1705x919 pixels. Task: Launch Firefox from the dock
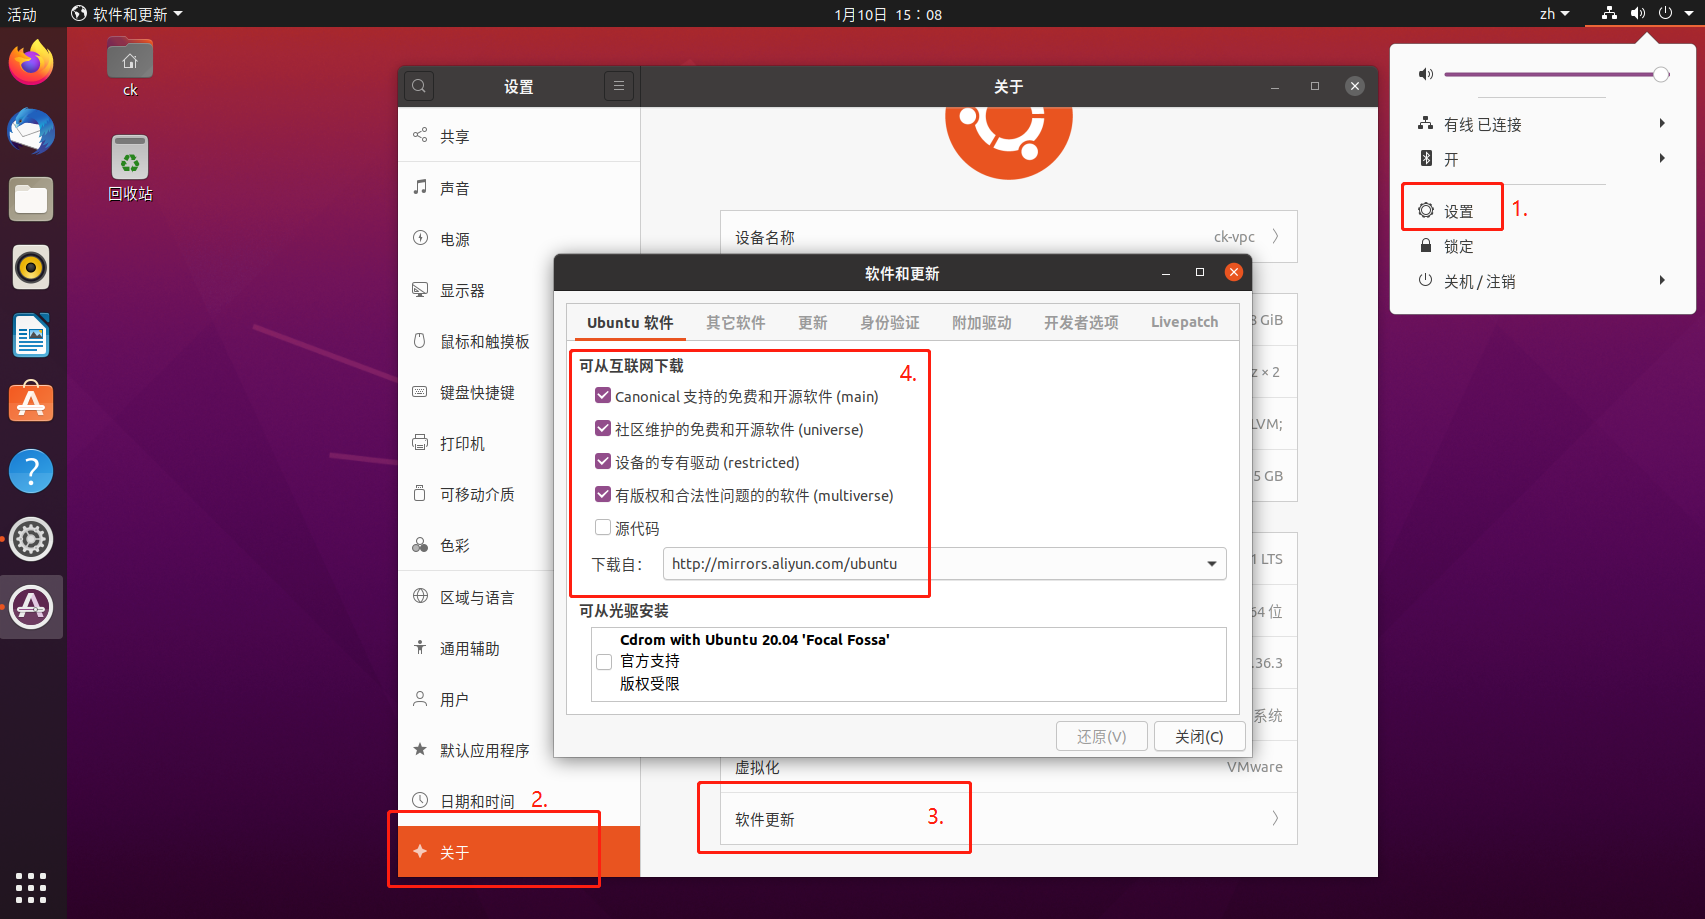(31, 62)
